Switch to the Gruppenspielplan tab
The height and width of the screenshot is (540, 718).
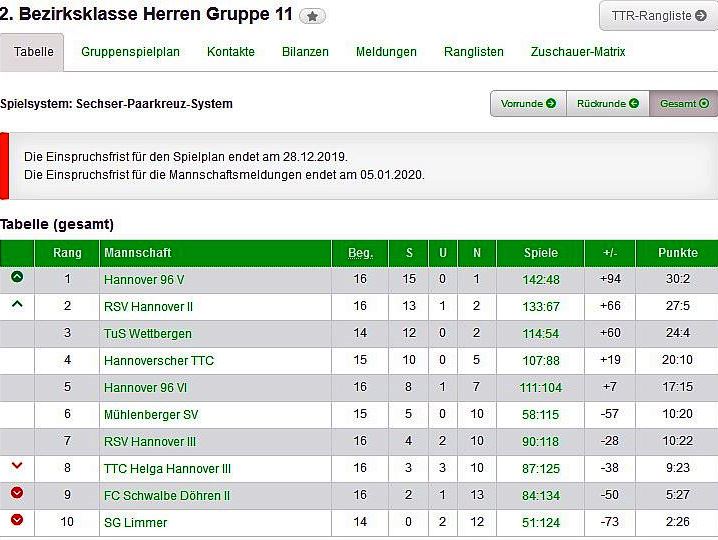[130, 52]
